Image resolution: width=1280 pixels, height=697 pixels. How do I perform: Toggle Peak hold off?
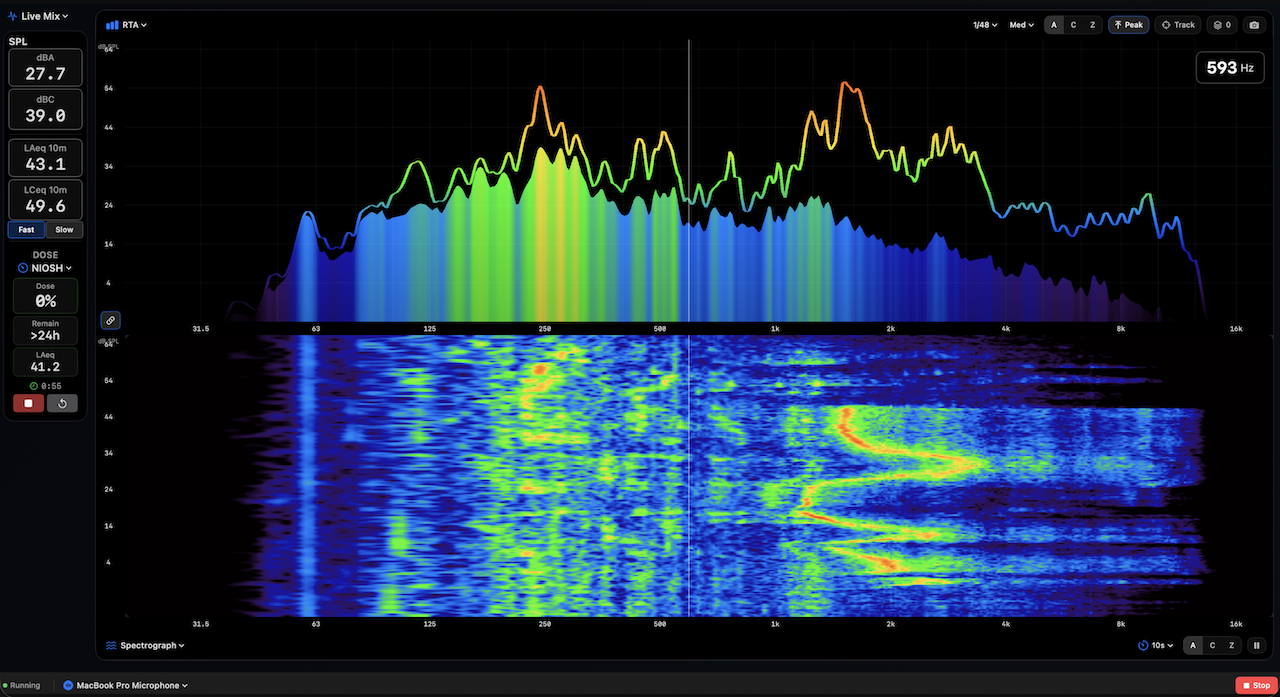point(1128,25)
